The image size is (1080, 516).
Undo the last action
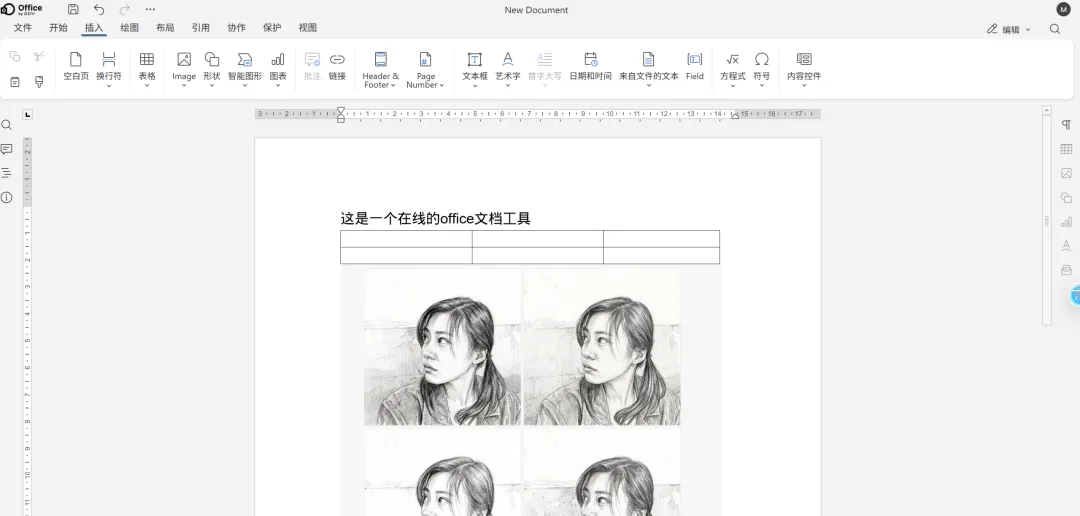(99, 10)
